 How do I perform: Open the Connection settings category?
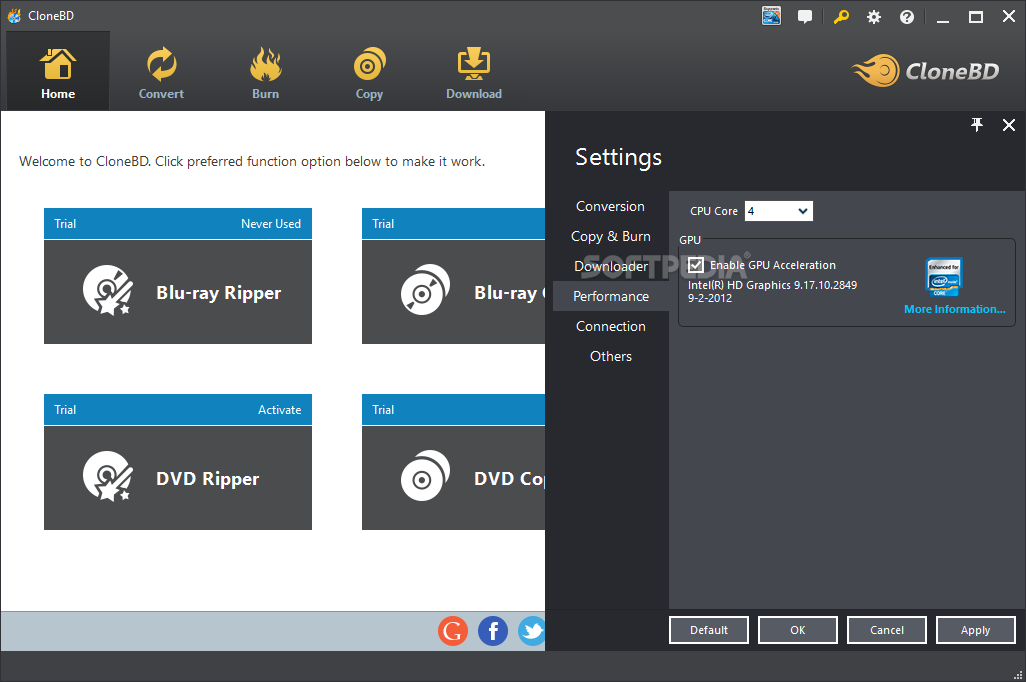click(610, 326)
